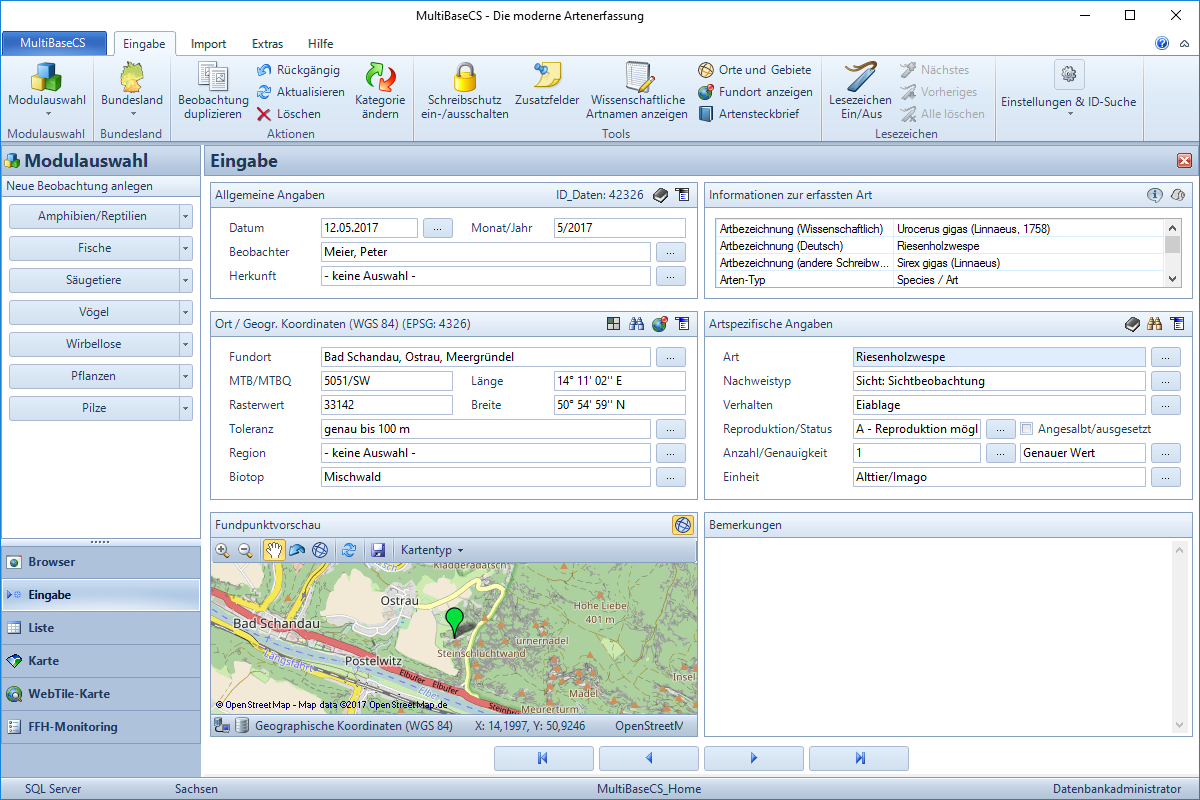Image resolution: width=1200 pixels, height=800 pixels.
Task: Zoom out on the Fundpunkt map
Action: pos(245,550)
